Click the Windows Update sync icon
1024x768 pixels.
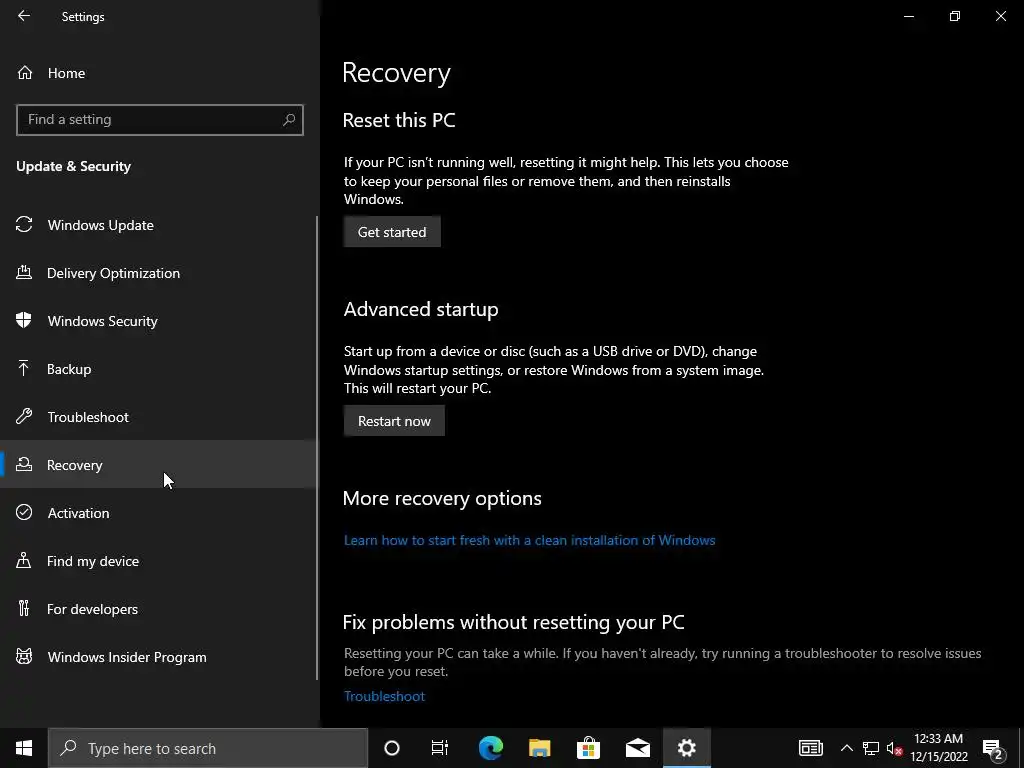24,225
